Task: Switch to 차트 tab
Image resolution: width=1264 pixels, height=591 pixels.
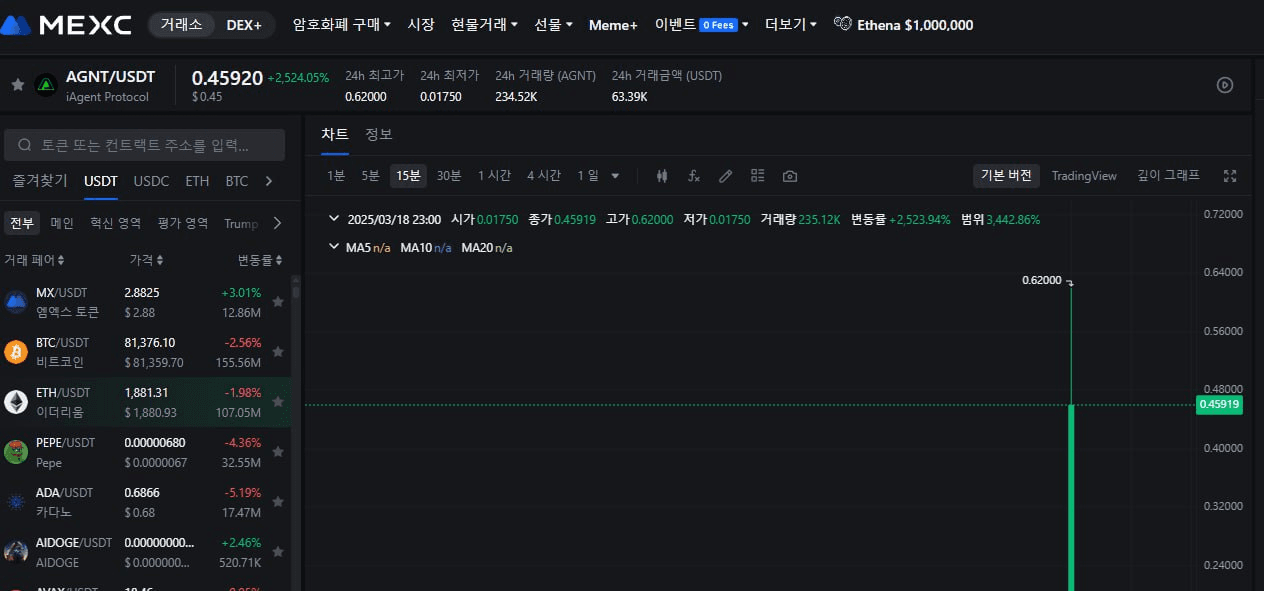Action: pos(335,134)
